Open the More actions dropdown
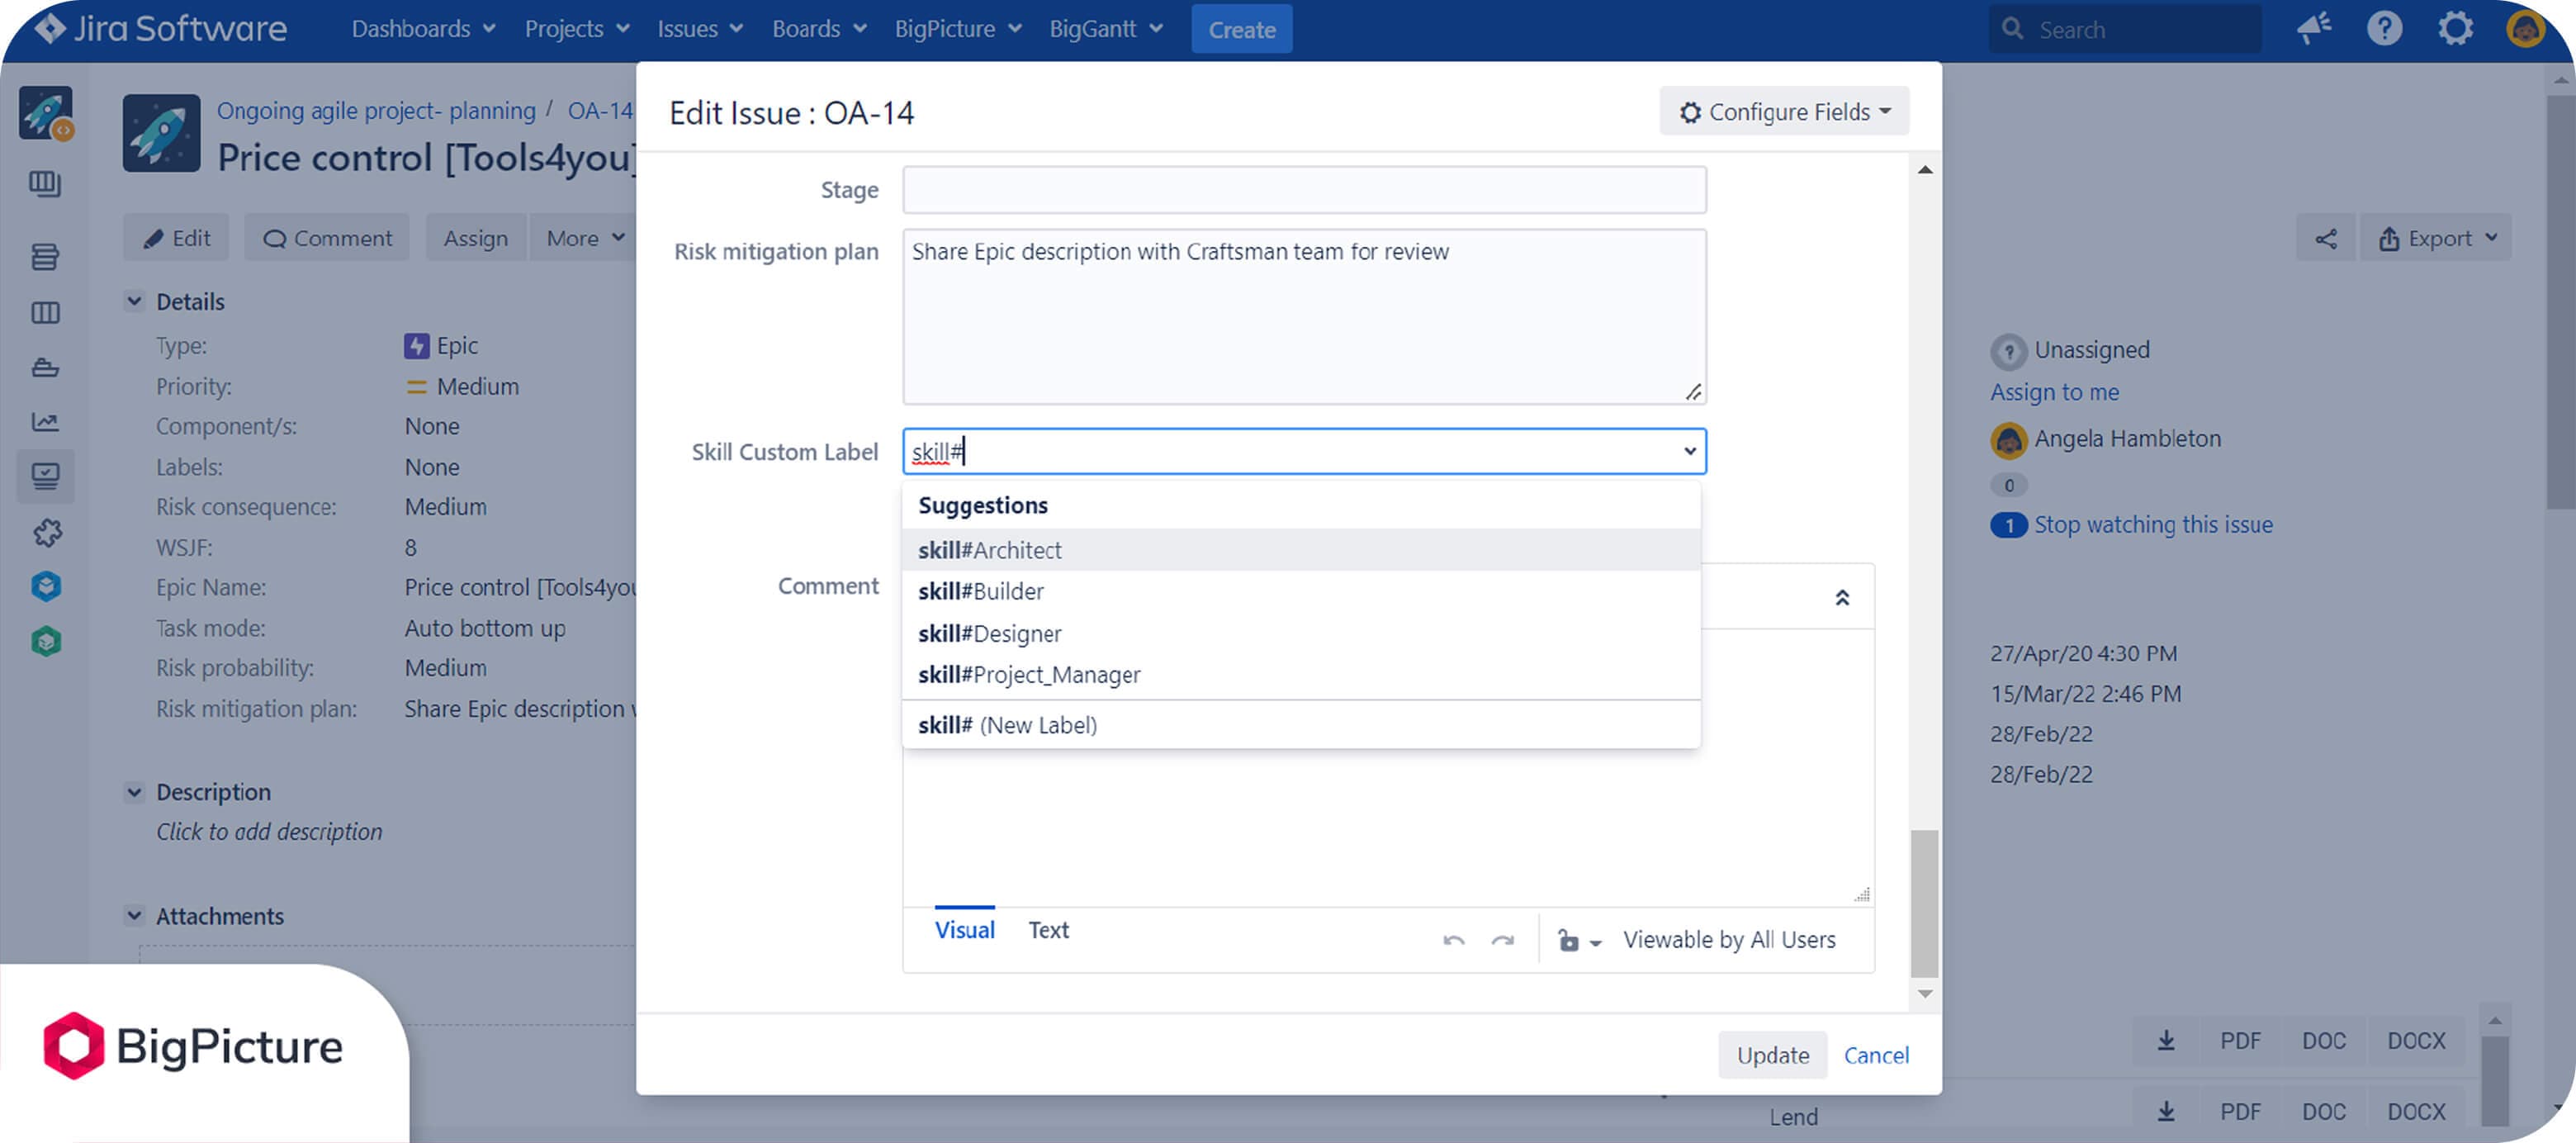 tap(585, 238)
